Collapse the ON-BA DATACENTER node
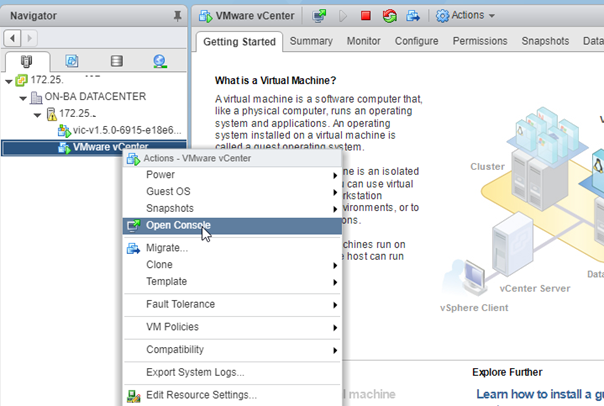This screenshot has width=604, height=406. [x=23, y=98]
